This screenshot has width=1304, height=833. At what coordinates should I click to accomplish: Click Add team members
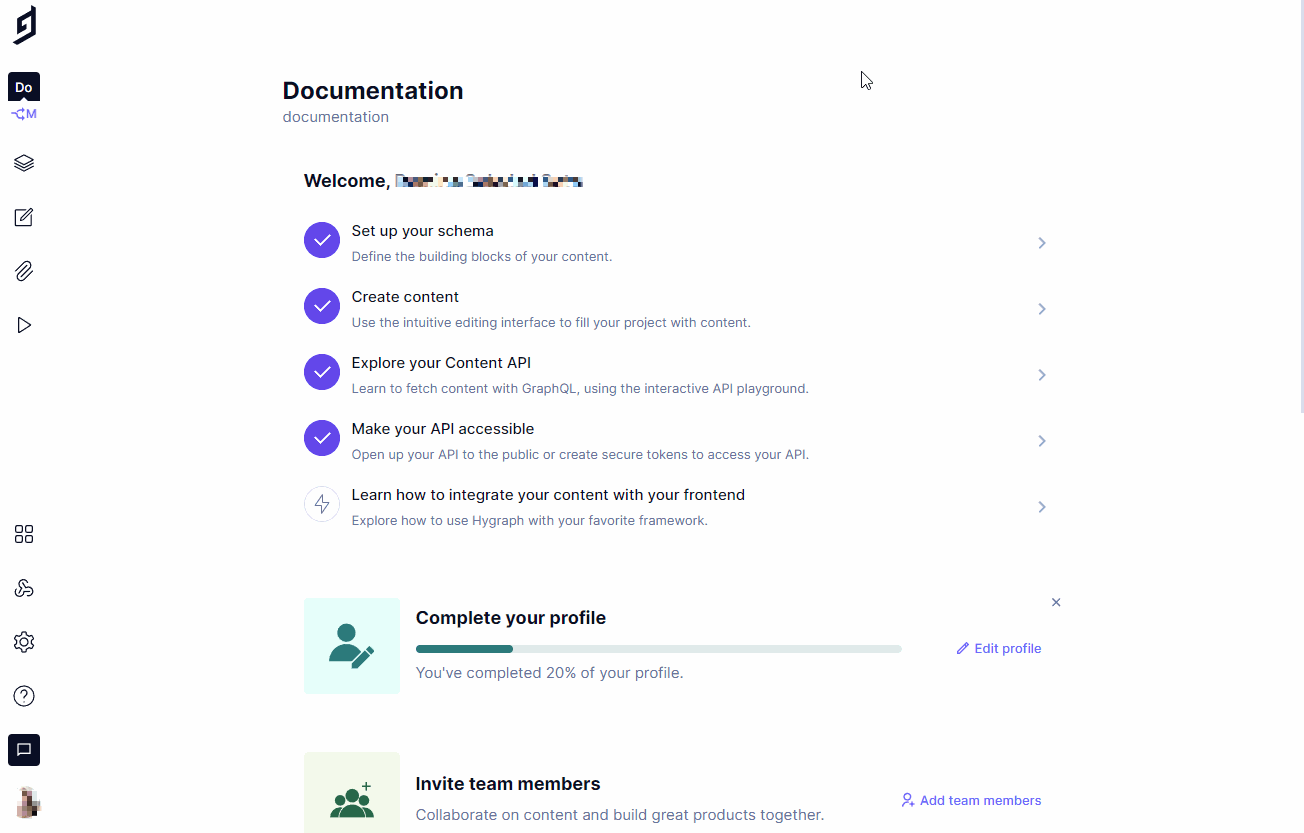click(x=970, y=800)
